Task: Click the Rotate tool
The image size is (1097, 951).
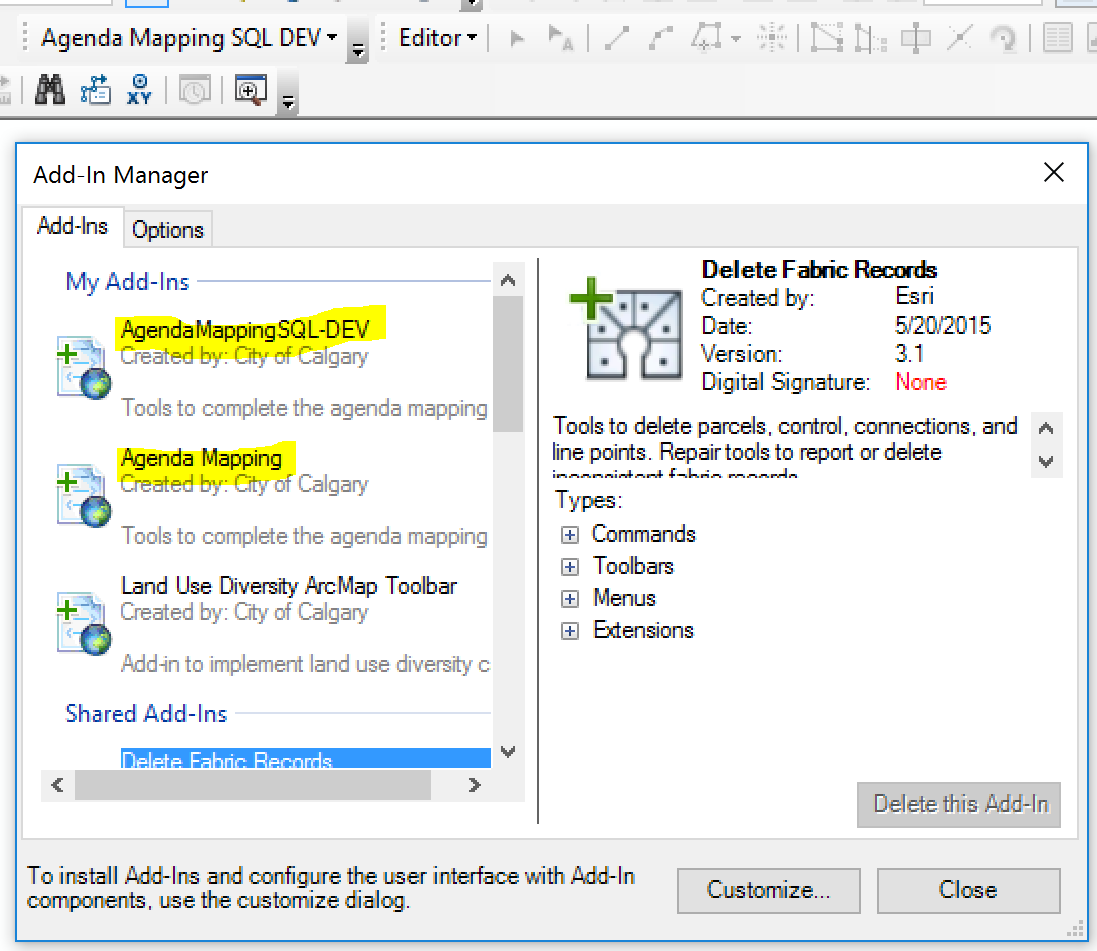Action: (1003, 38)
